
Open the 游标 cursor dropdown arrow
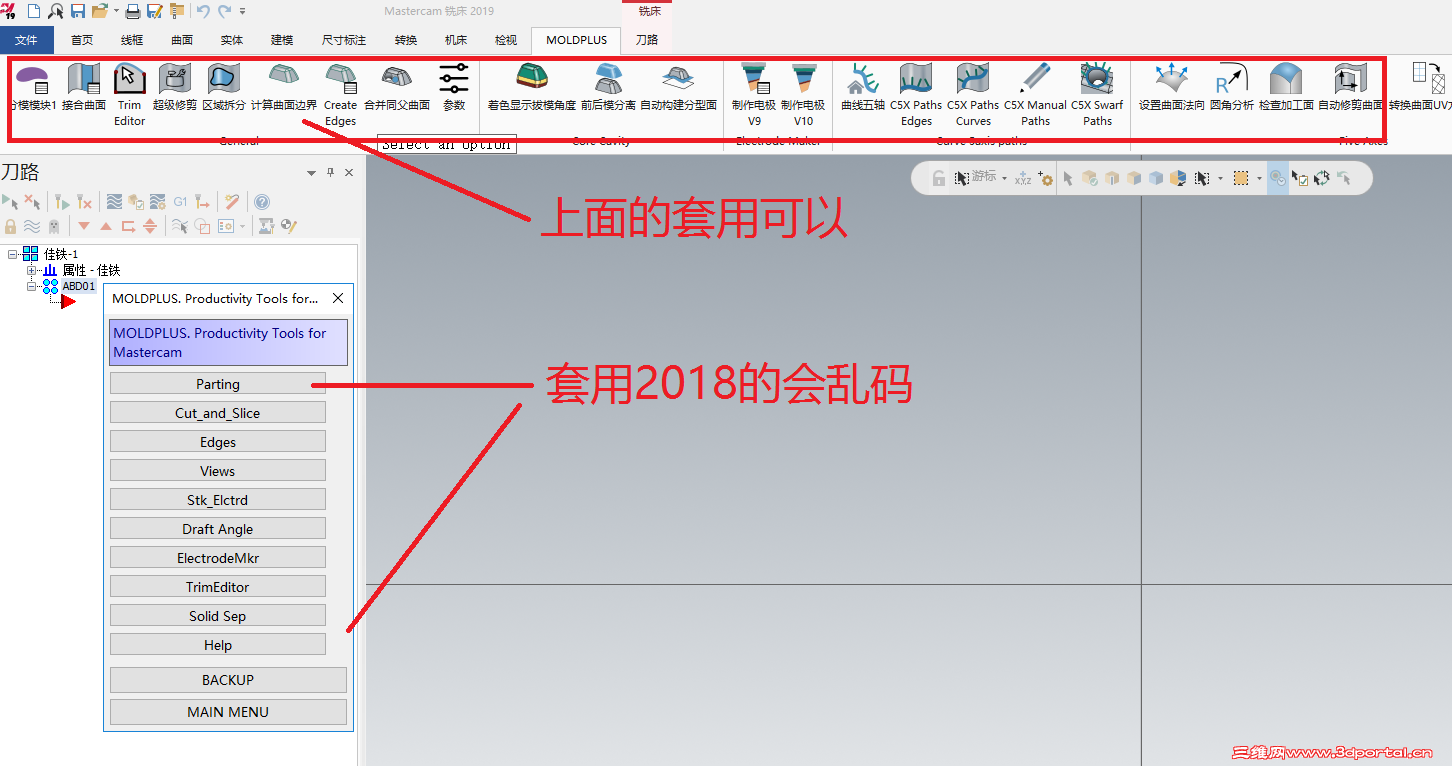pos(1004,178)
